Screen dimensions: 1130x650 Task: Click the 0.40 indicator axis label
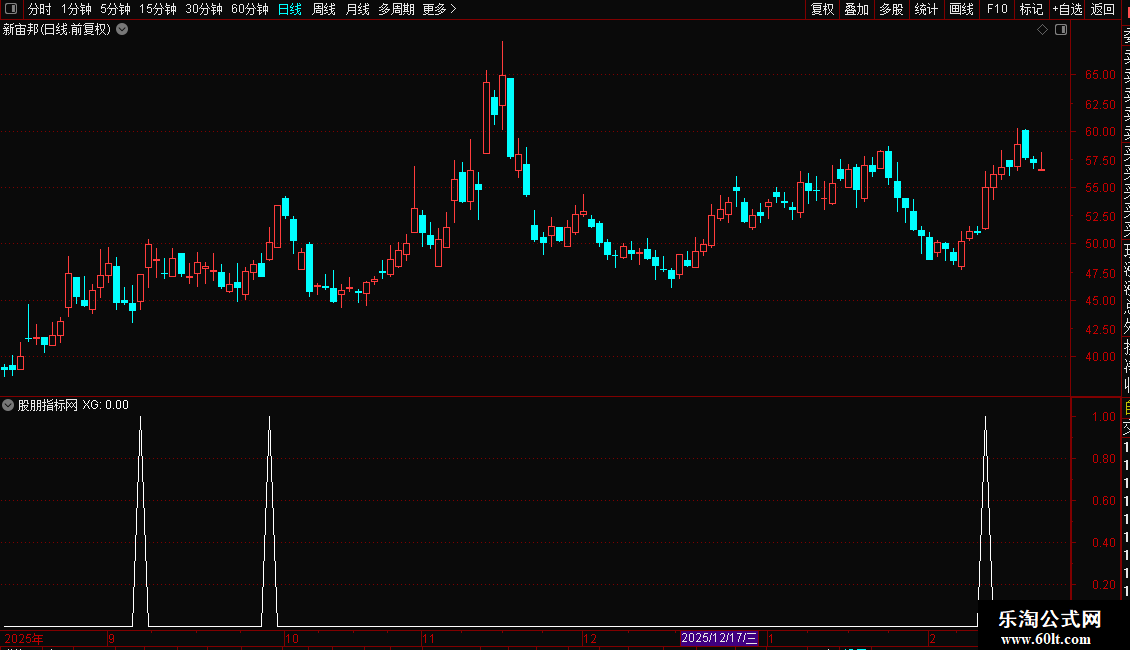(1104, 543)
